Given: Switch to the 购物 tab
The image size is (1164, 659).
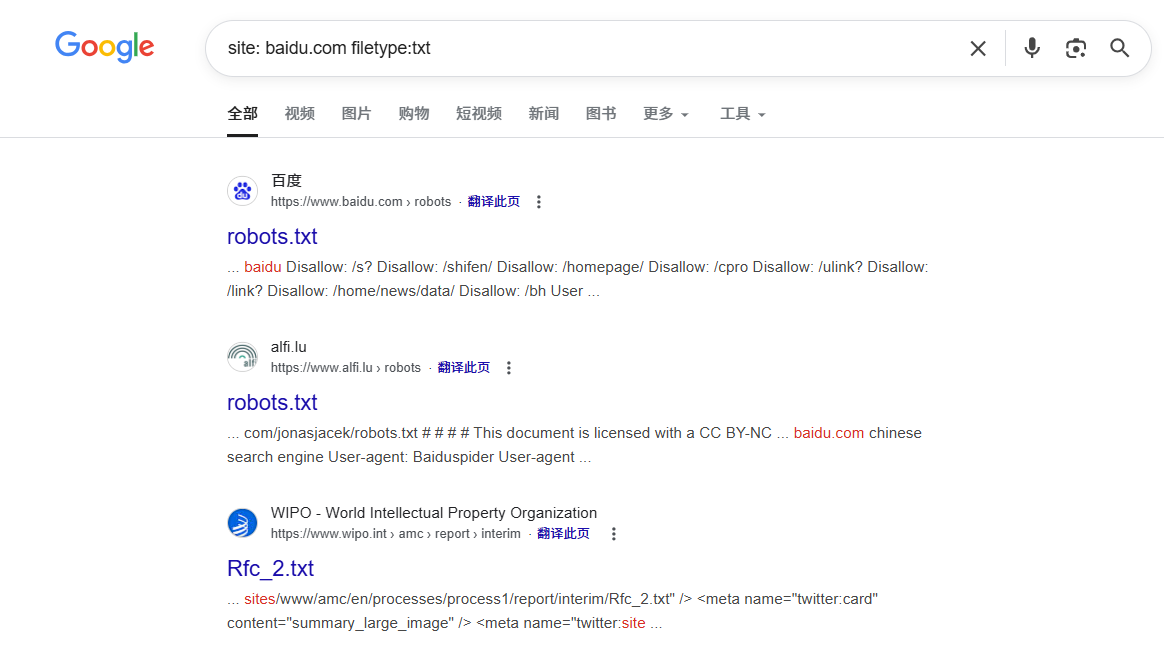Looking at the screenshot, I should coord(413,114).
